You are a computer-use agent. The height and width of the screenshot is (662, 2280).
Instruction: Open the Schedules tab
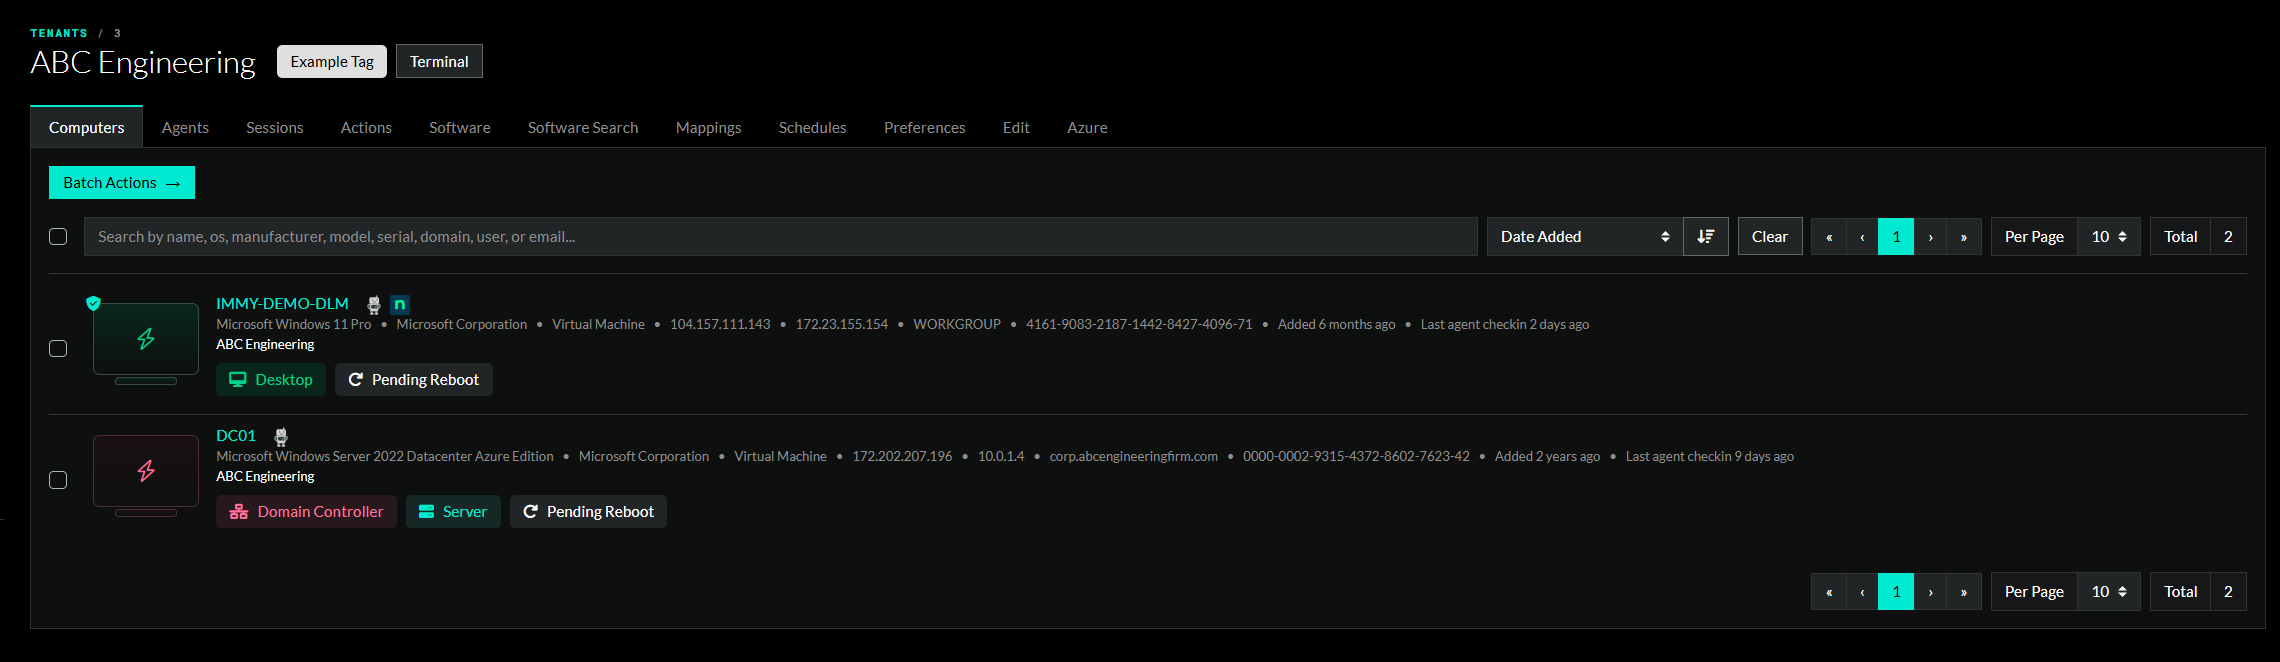[x=812, y=128]
